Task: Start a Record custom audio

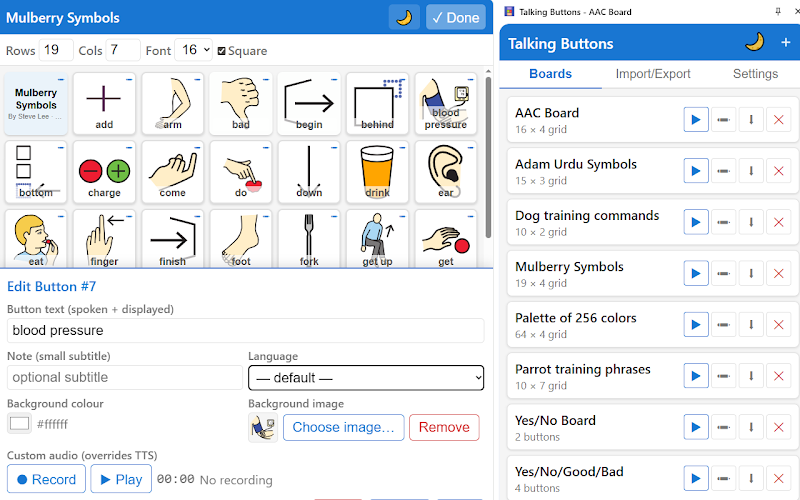Action: click(46, 479)
